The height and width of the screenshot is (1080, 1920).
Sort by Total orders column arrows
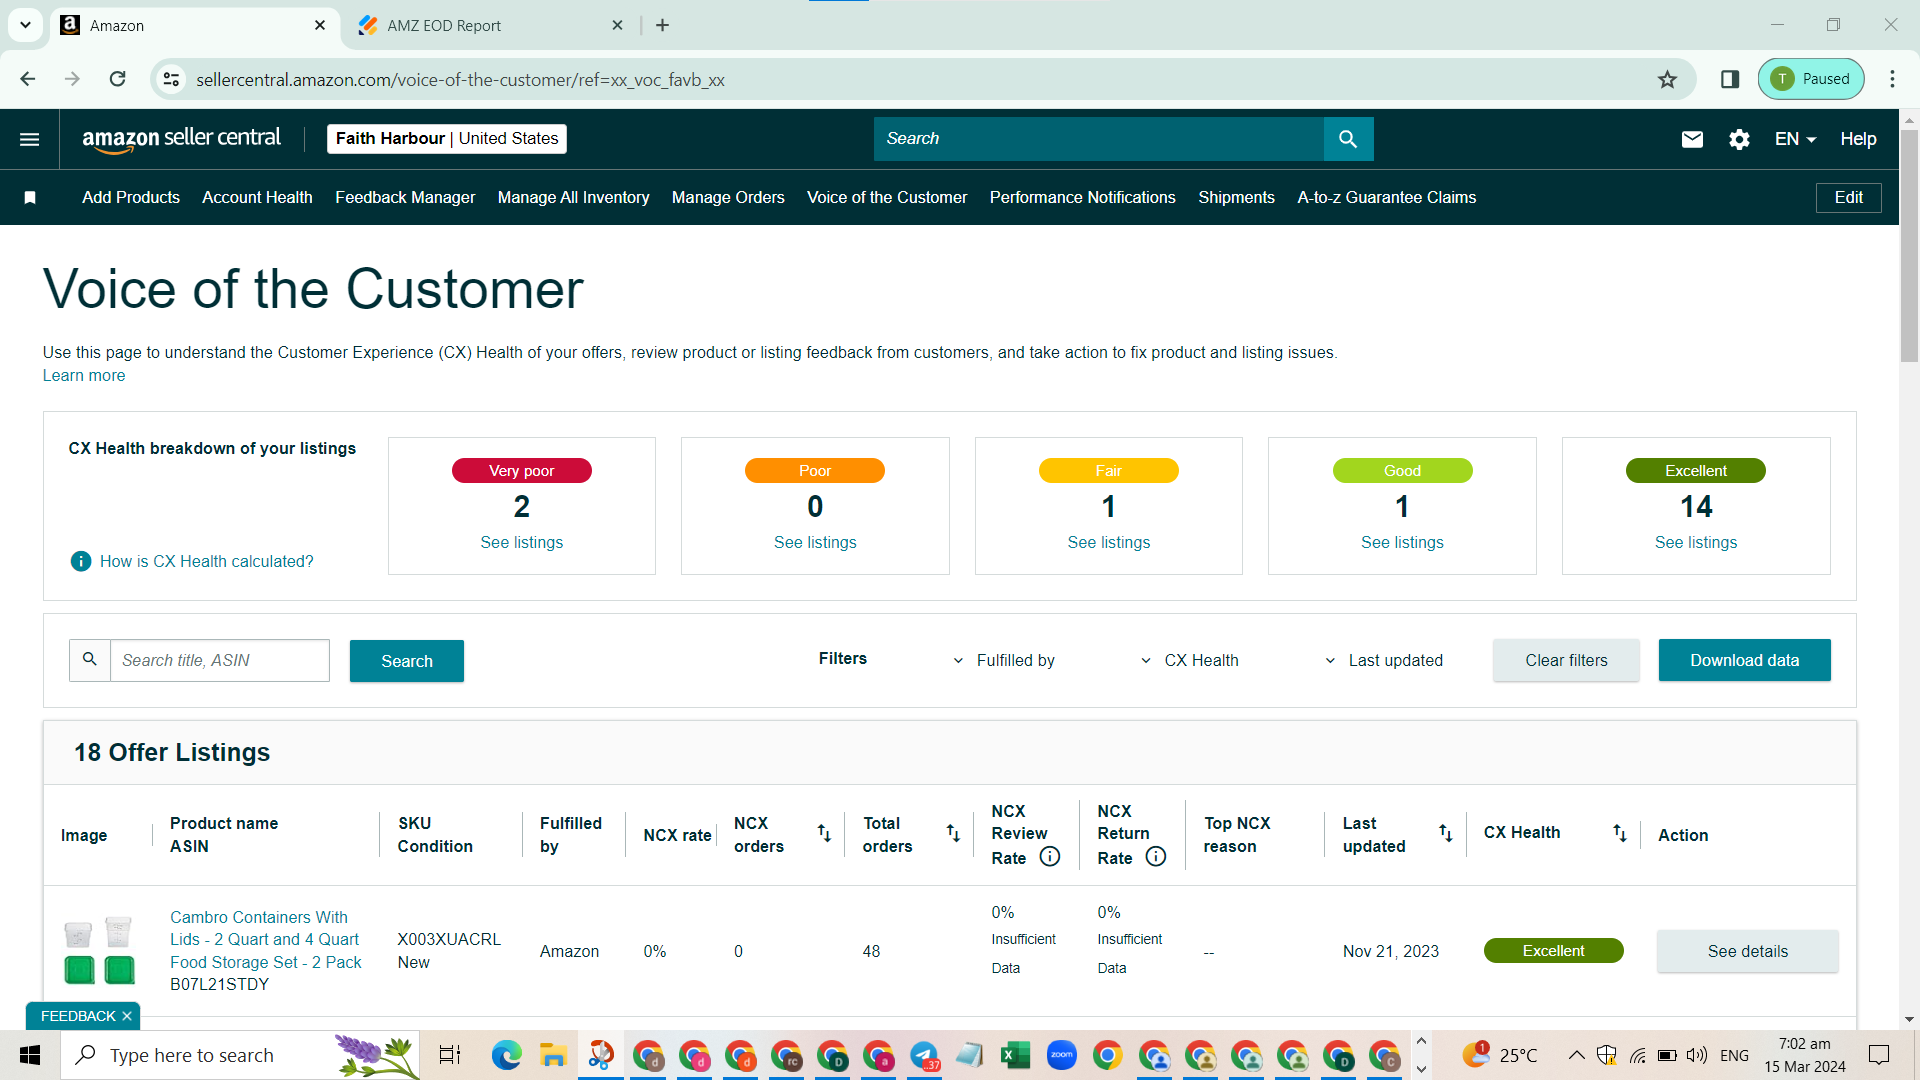(953, 833)
